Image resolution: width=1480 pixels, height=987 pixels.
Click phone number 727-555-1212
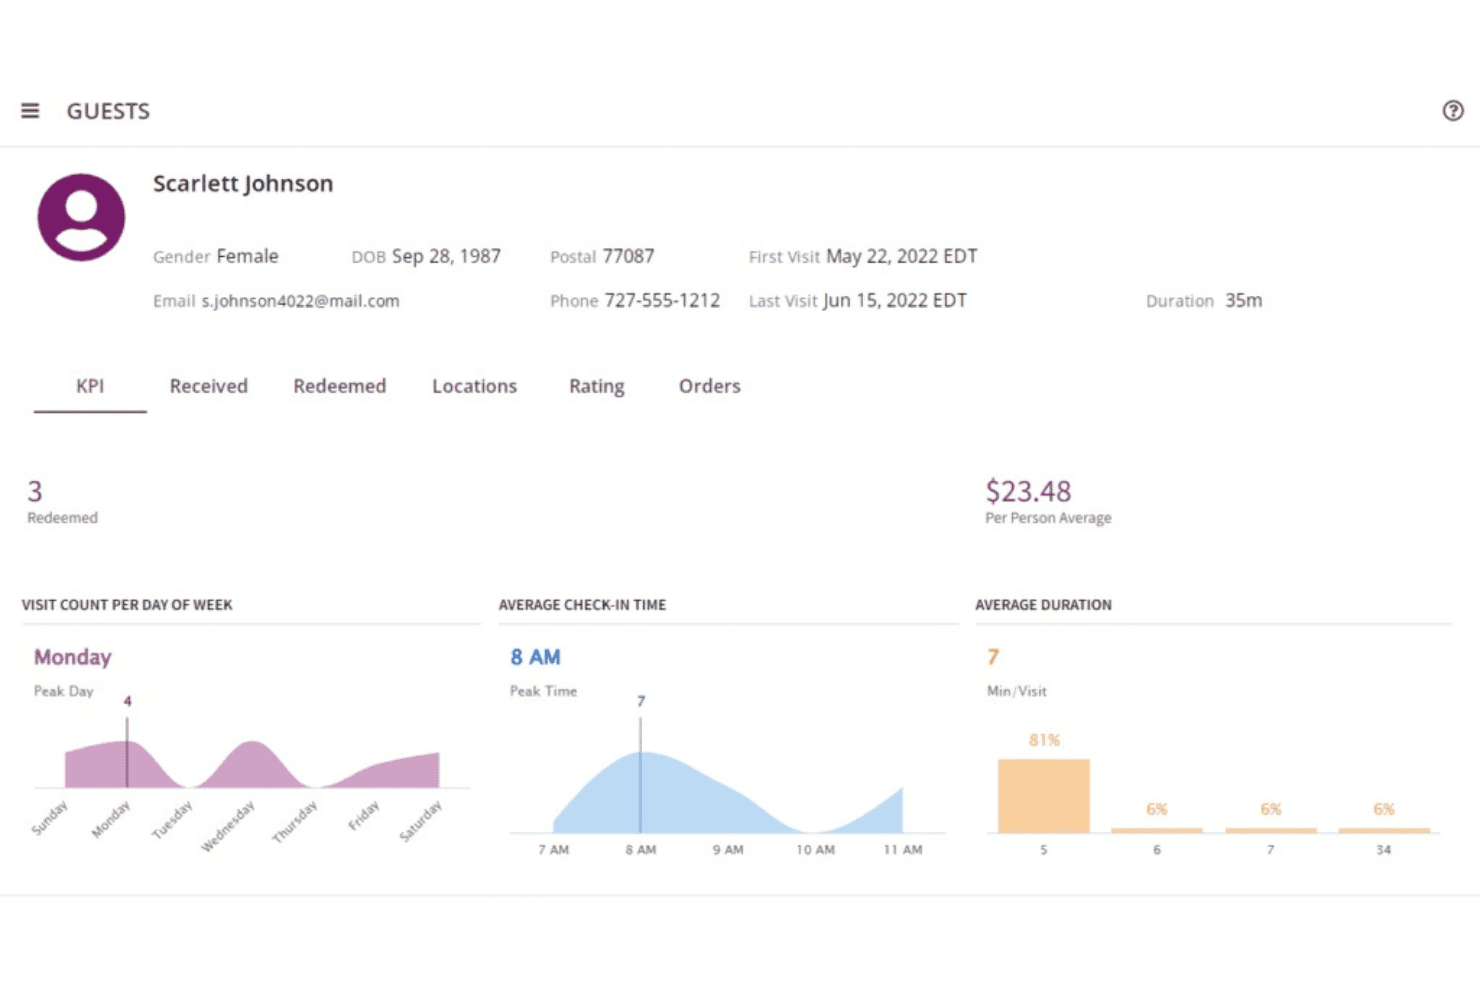click(662, 301)
